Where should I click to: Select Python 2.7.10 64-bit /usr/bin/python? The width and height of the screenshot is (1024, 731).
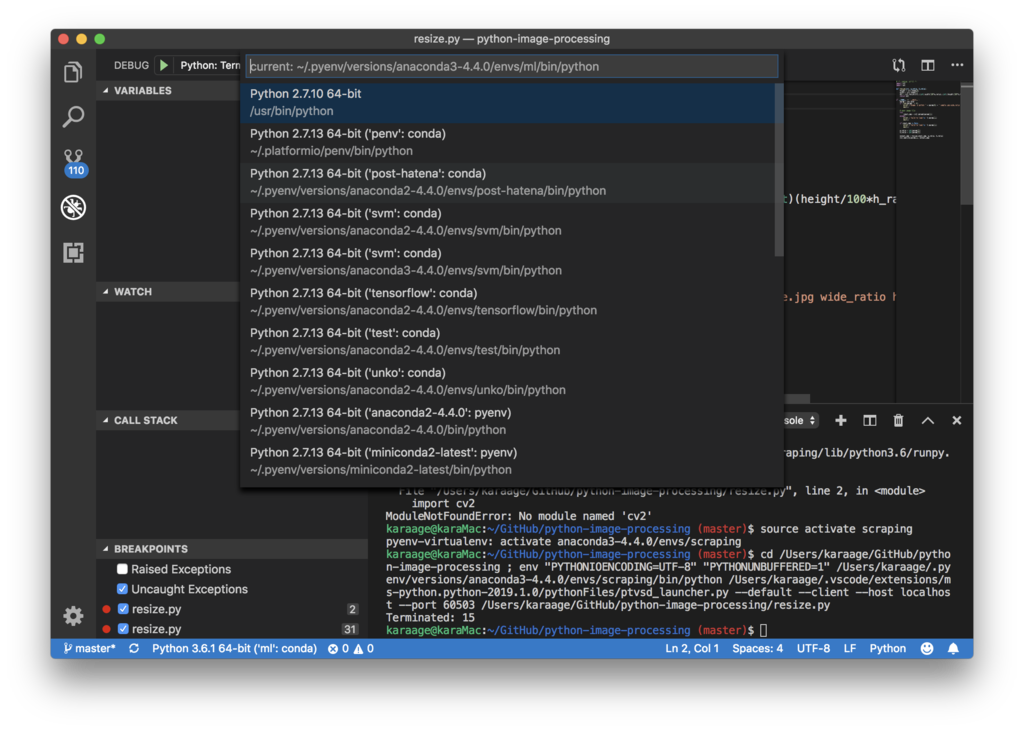[508, 103]
